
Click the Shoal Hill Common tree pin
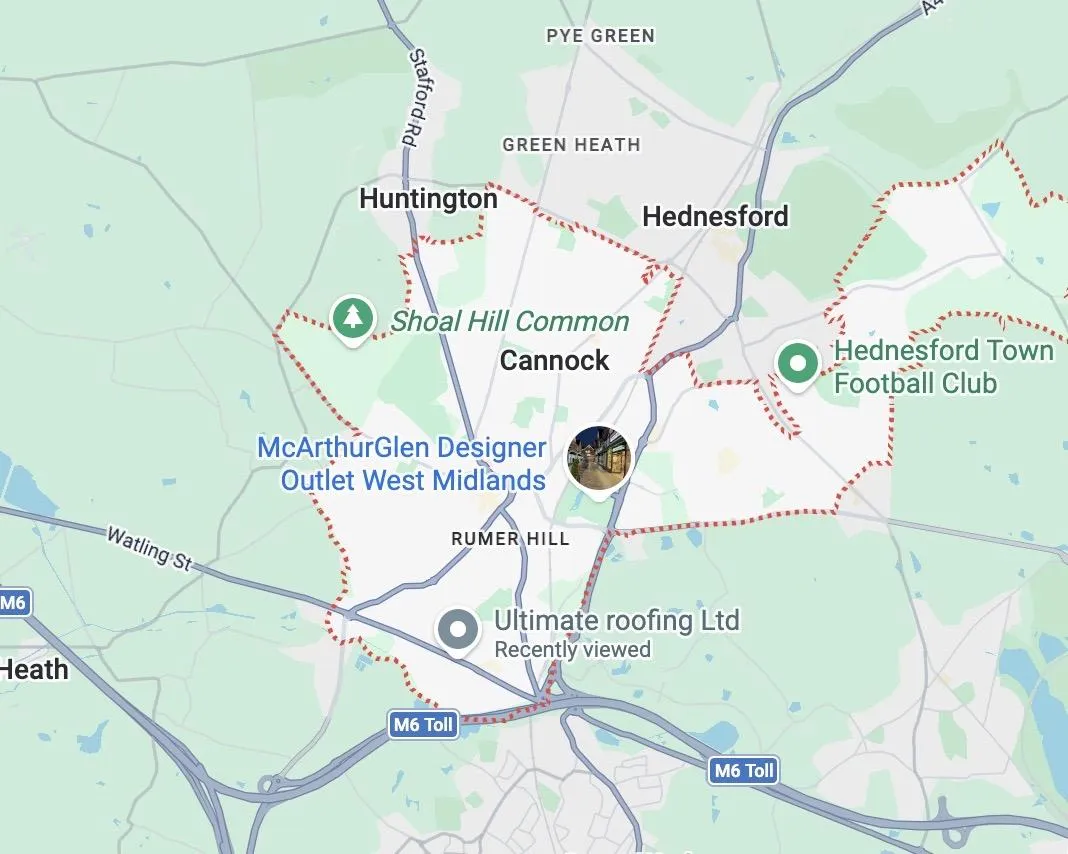(352, 319)
